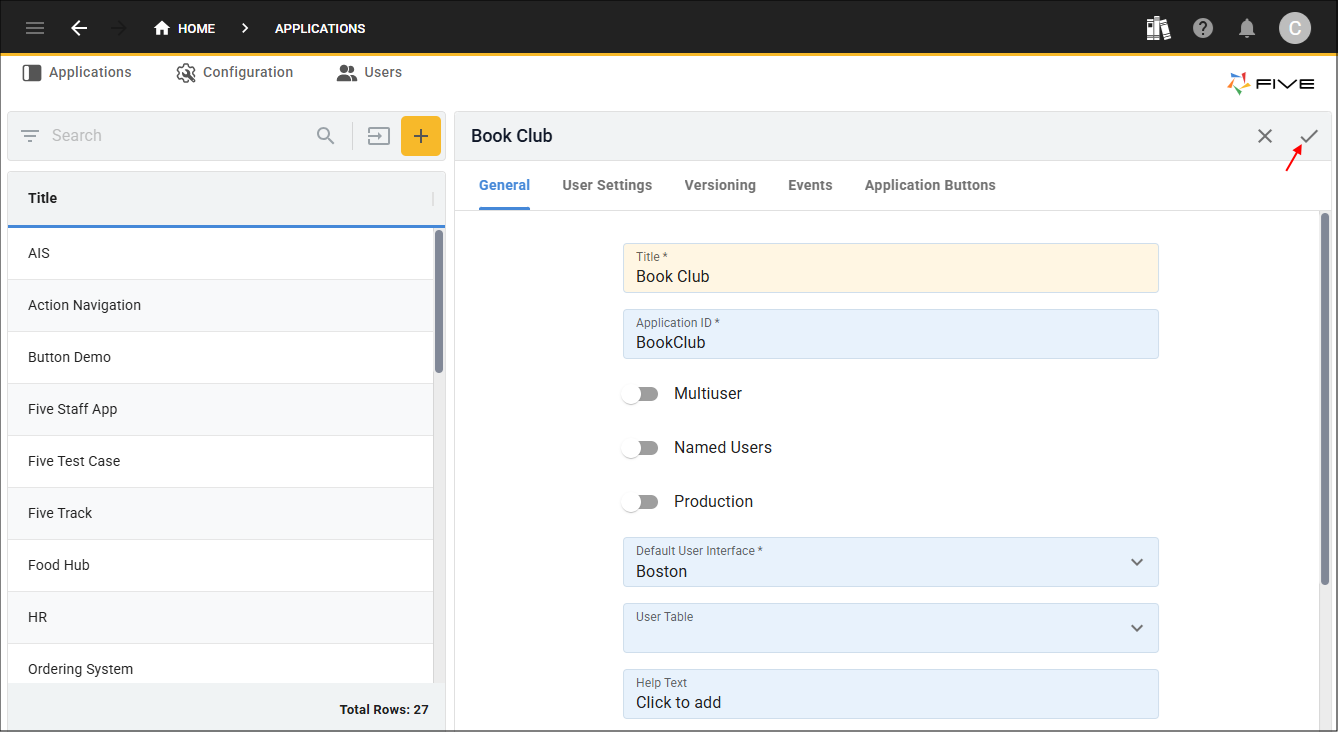1338x732 pixels.
Task: Click the Application ID field
Action: (890, 334)
